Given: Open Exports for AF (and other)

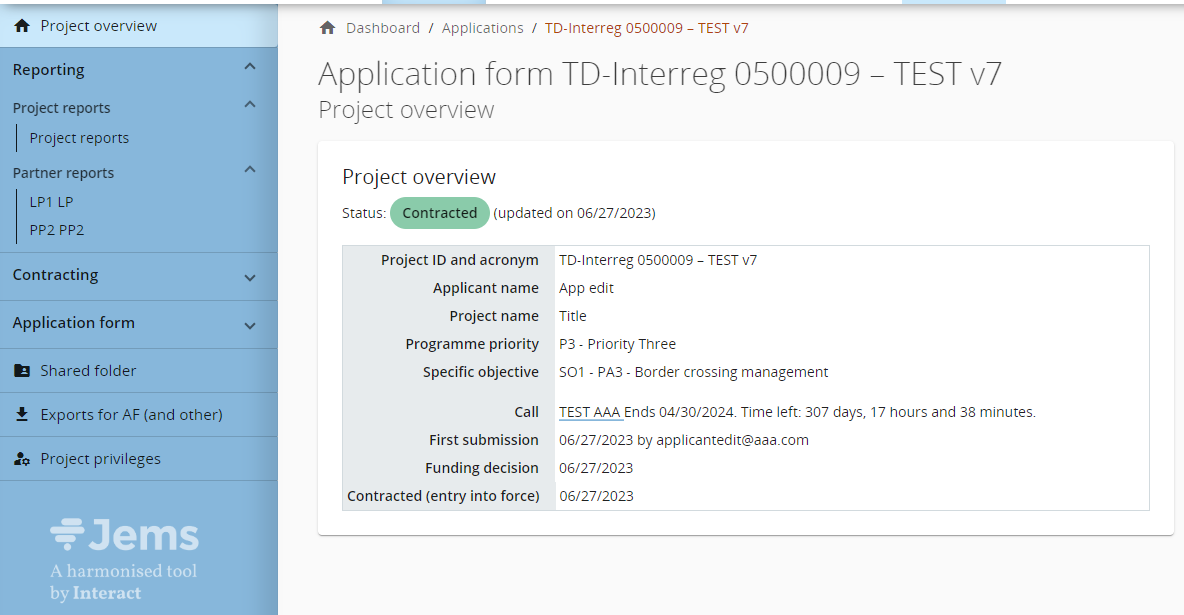Looking at the screenshot, I should tap(131, 415).
